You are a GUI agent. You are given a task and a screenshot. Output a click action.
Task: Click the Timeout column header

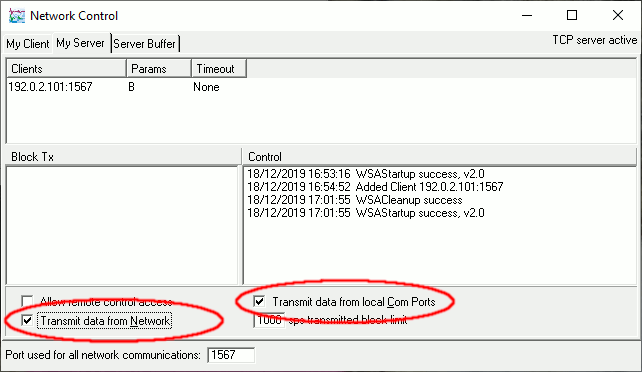(219, 69)
